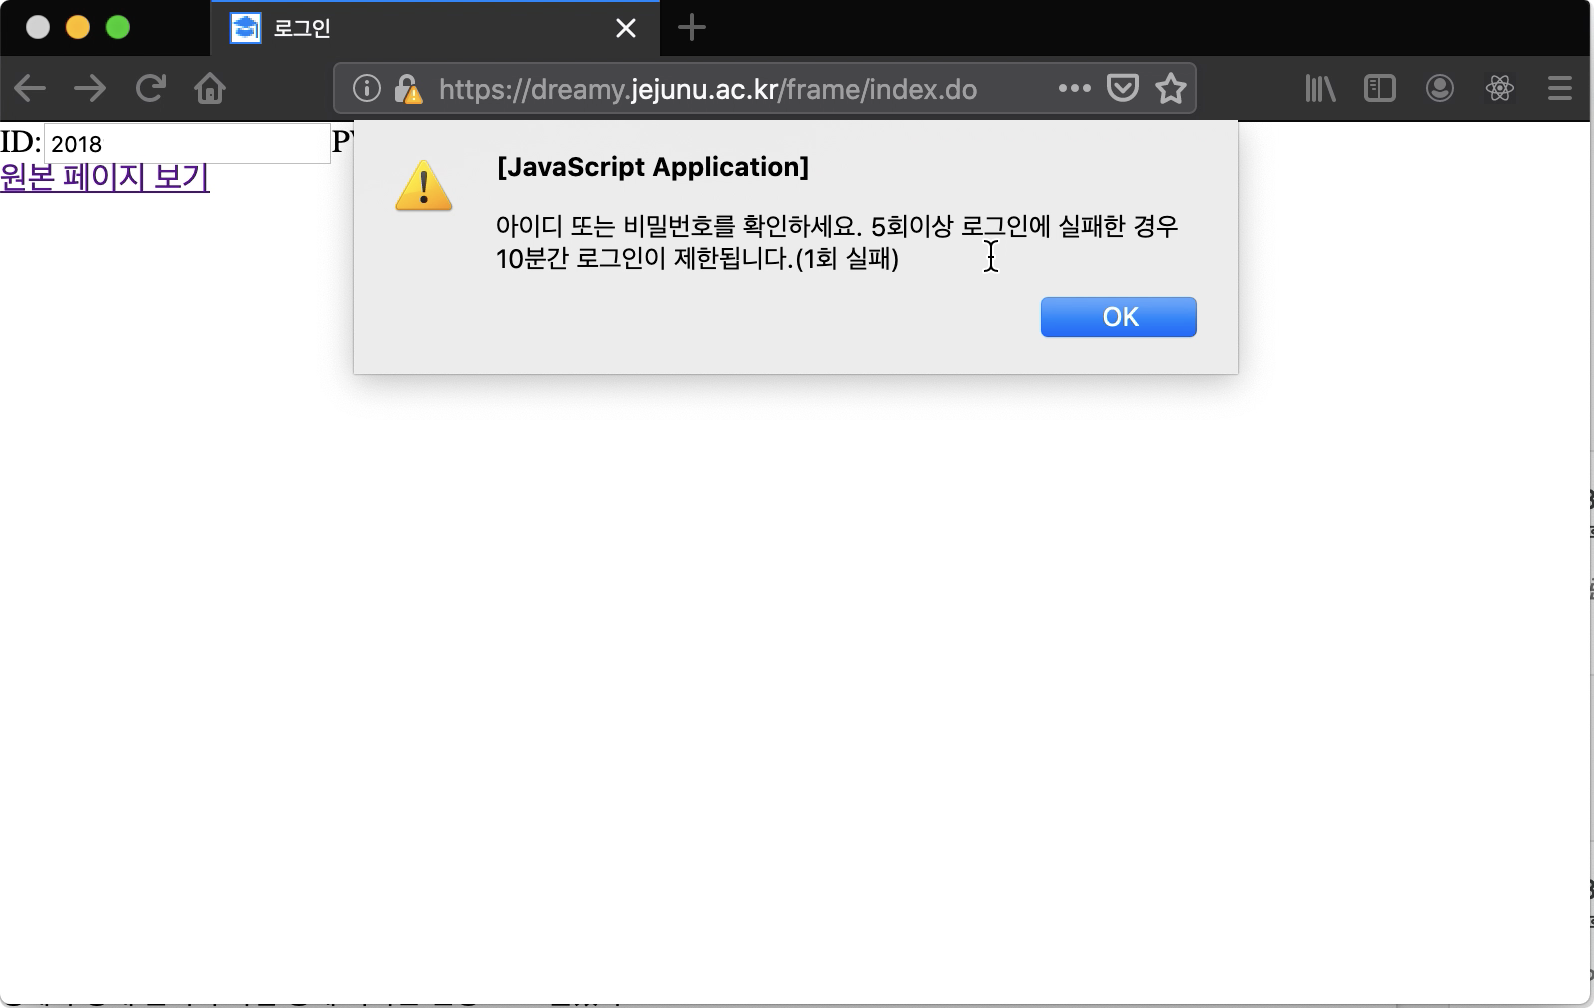Toggle the sidebar view icon
This screenshot has height=1008, width=1594.
(1380, 89)
